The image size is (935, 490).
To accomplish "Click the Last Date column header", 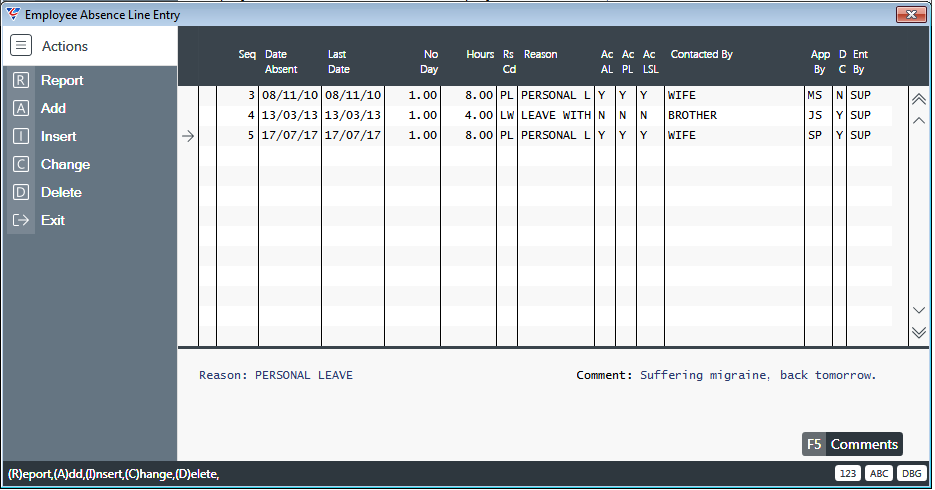I will pyautogui.click(x=338, y=62).
